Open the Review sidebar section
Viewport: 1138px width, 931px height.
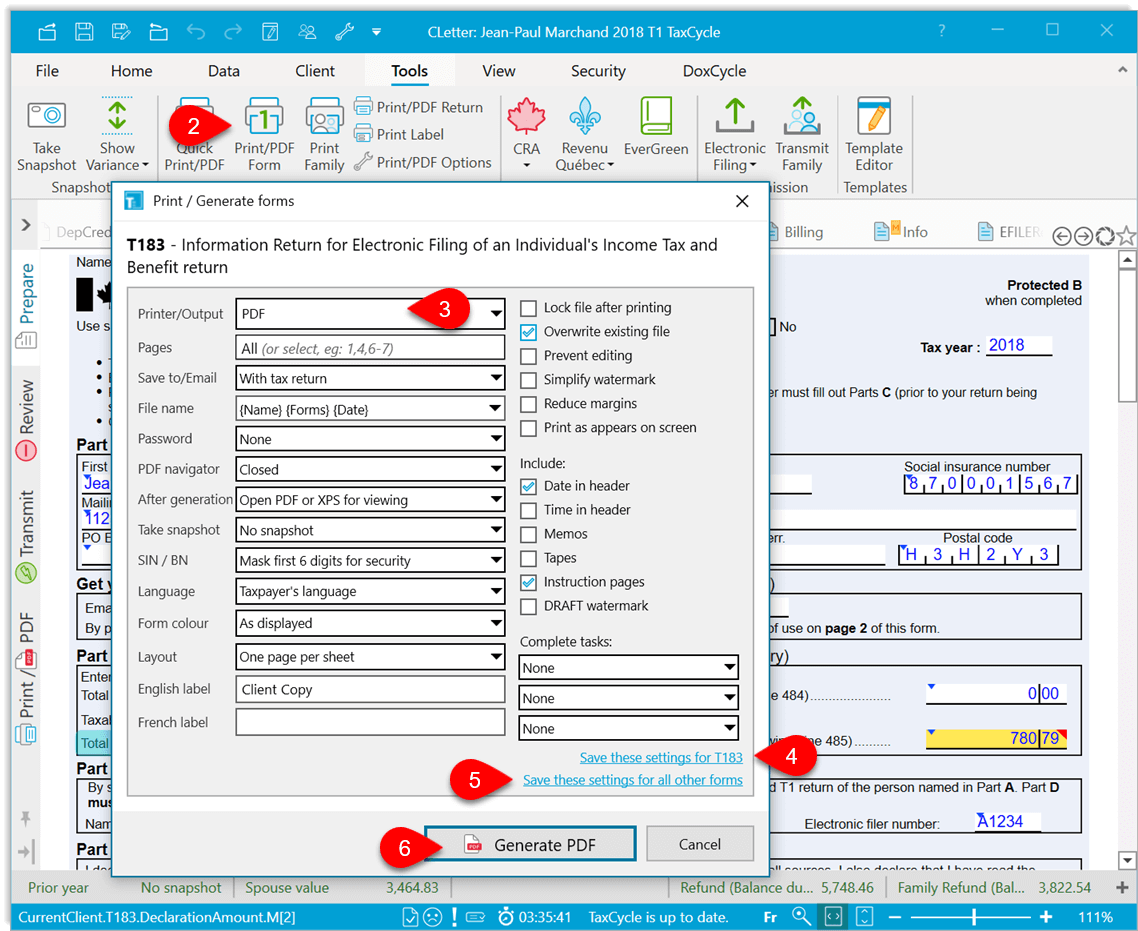(26, 419)
